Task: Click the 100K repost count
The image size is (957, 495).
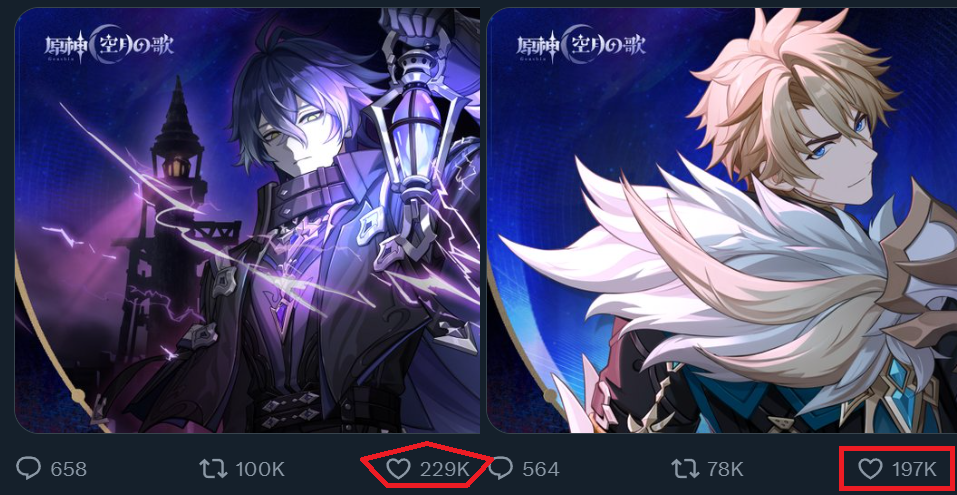Action: pos(260,469)
